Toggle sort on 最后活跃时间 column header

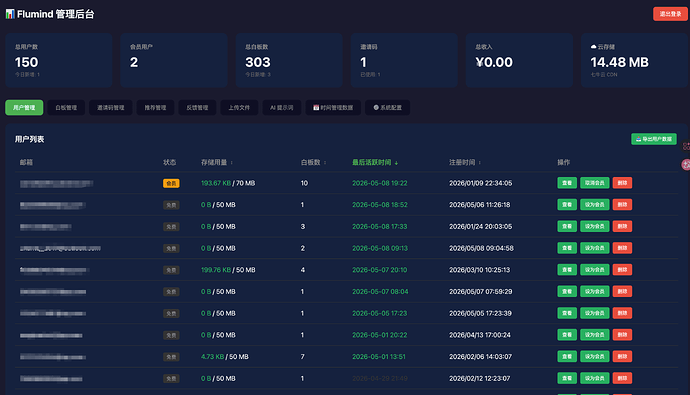tap(375, 162)
